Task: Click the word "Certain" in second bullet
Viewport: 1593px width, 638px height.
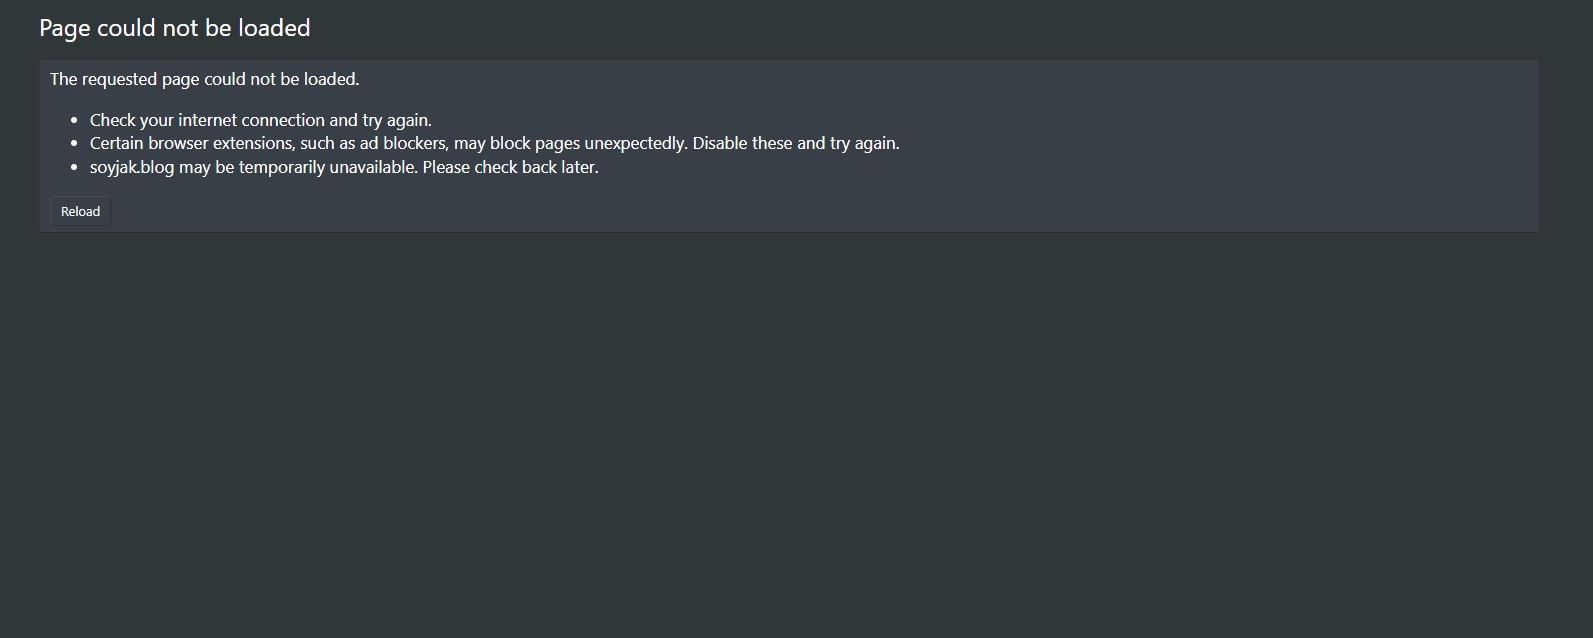Action: click(x=116, y=143)
